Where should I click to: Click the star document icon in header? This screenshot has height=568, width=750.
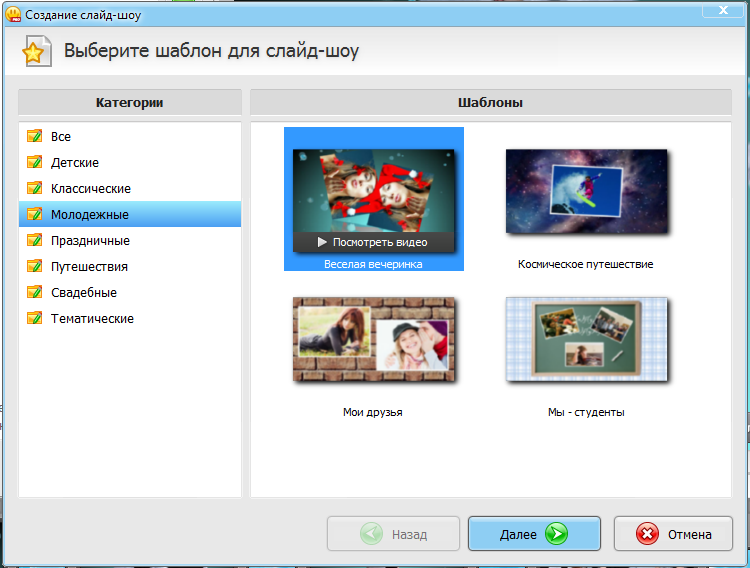(37, 51)
